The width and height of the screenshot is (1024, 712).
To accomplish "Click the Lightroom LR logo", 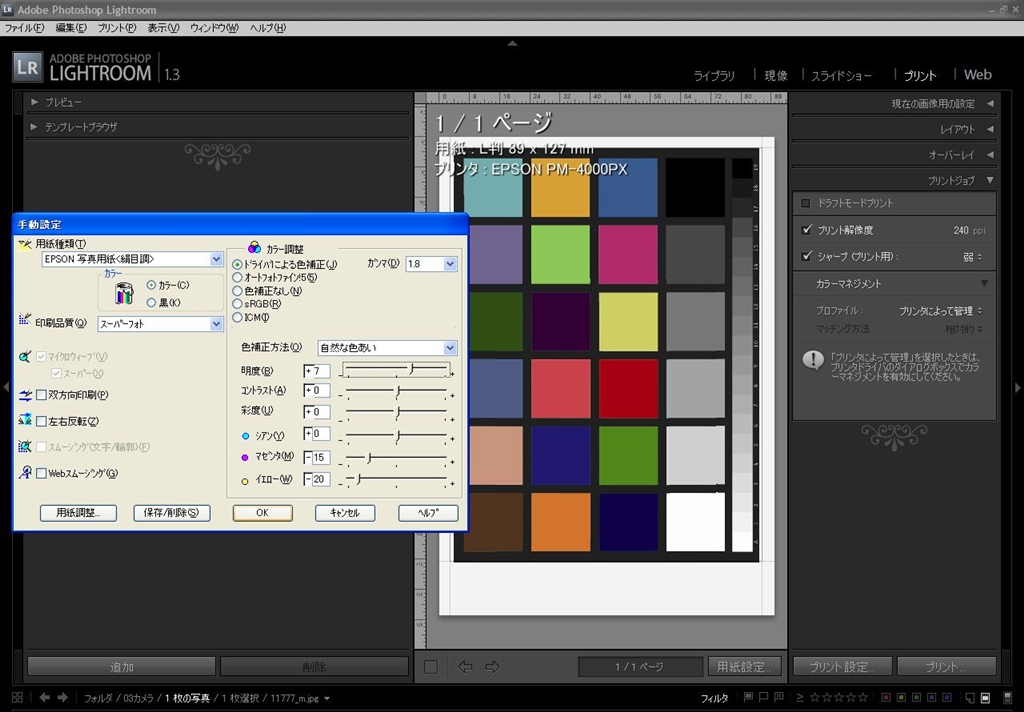I will pos(27,67).
